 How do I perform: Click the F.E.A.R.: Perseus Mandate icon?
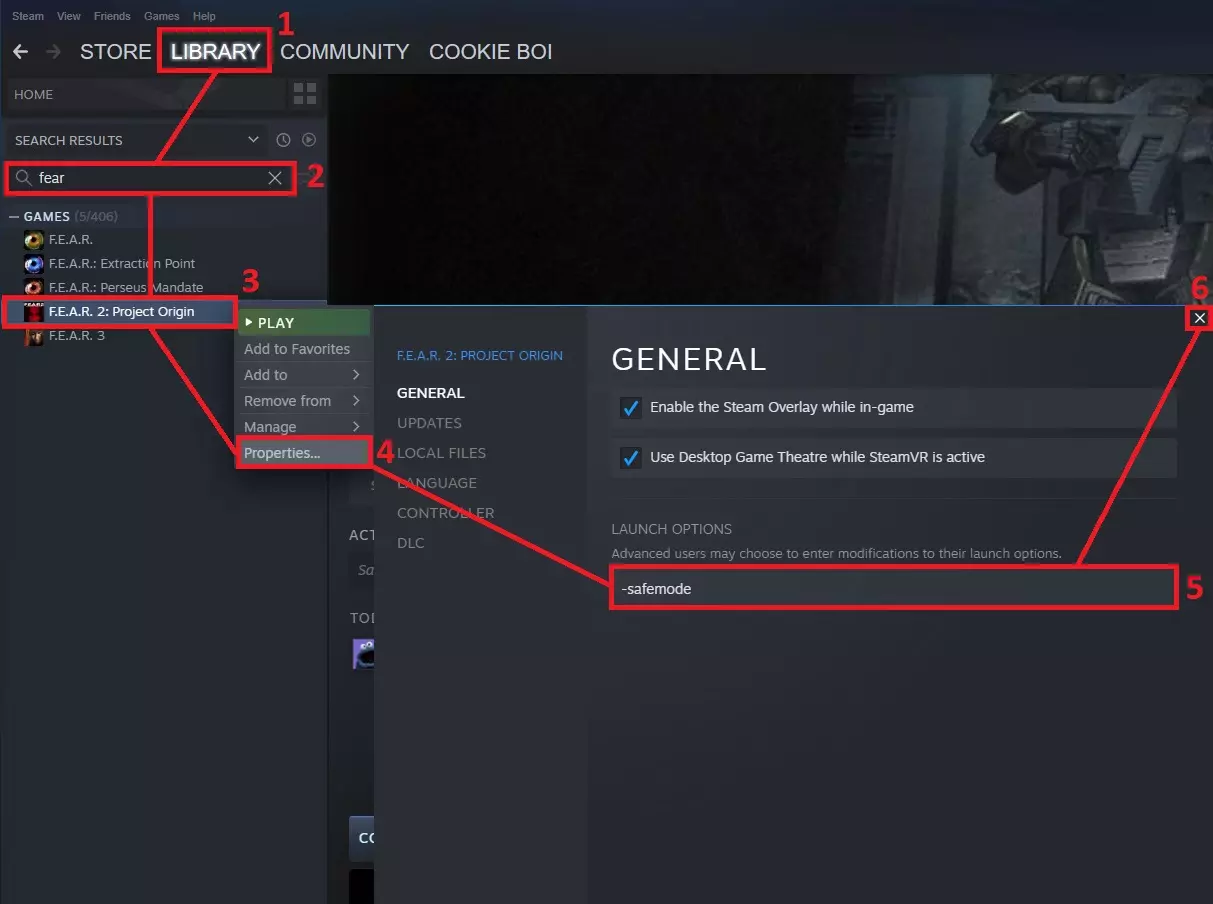coord(34,288)
